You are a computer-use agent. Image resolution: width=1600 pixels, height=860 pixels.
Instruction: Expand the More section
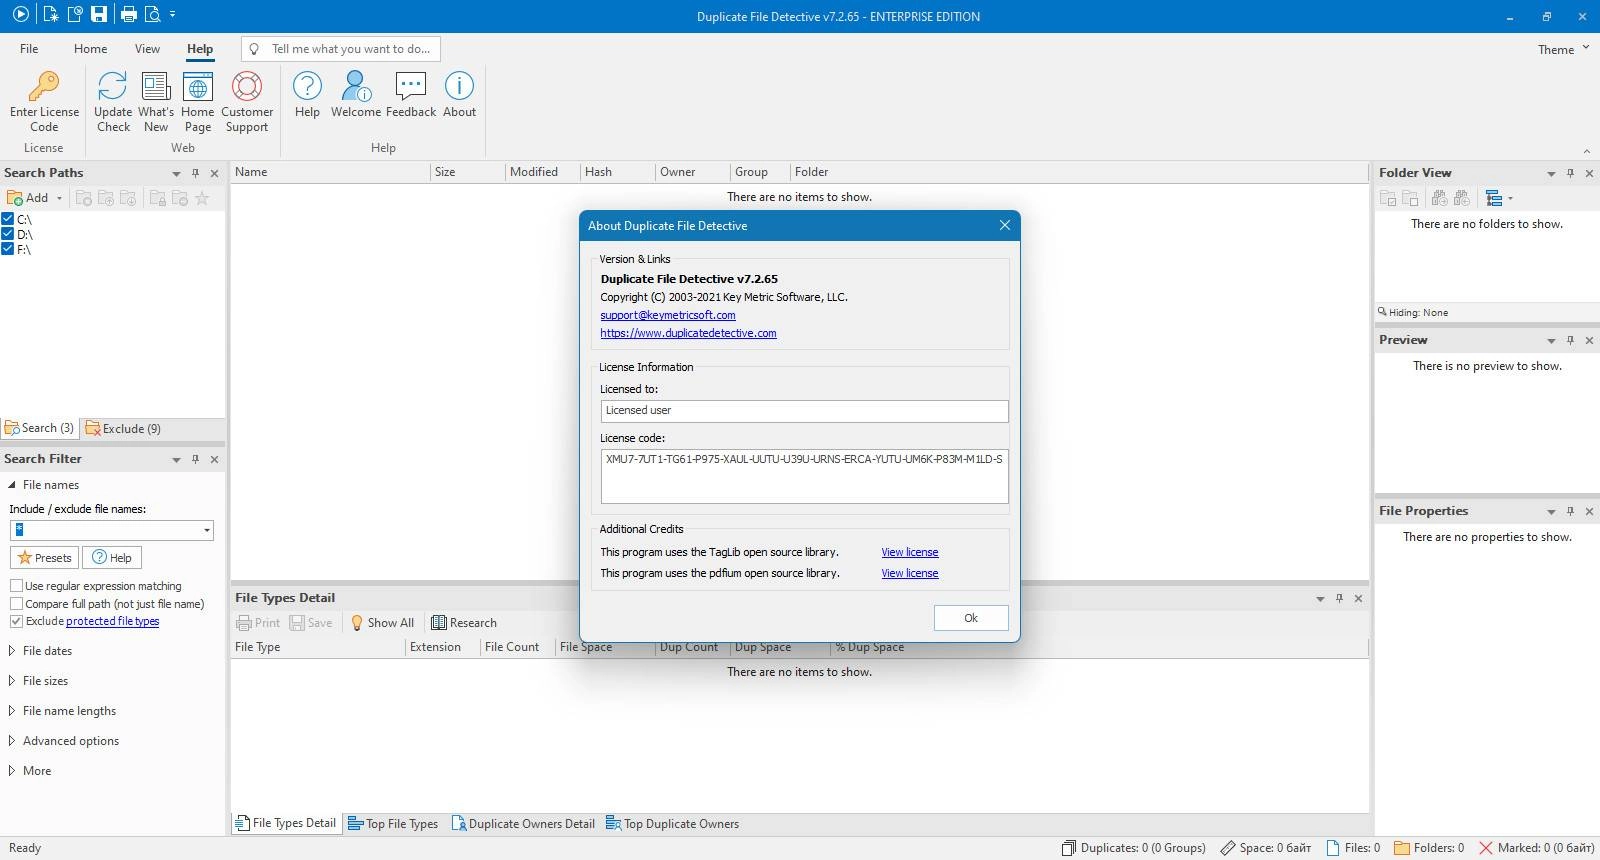pos(12,771)
